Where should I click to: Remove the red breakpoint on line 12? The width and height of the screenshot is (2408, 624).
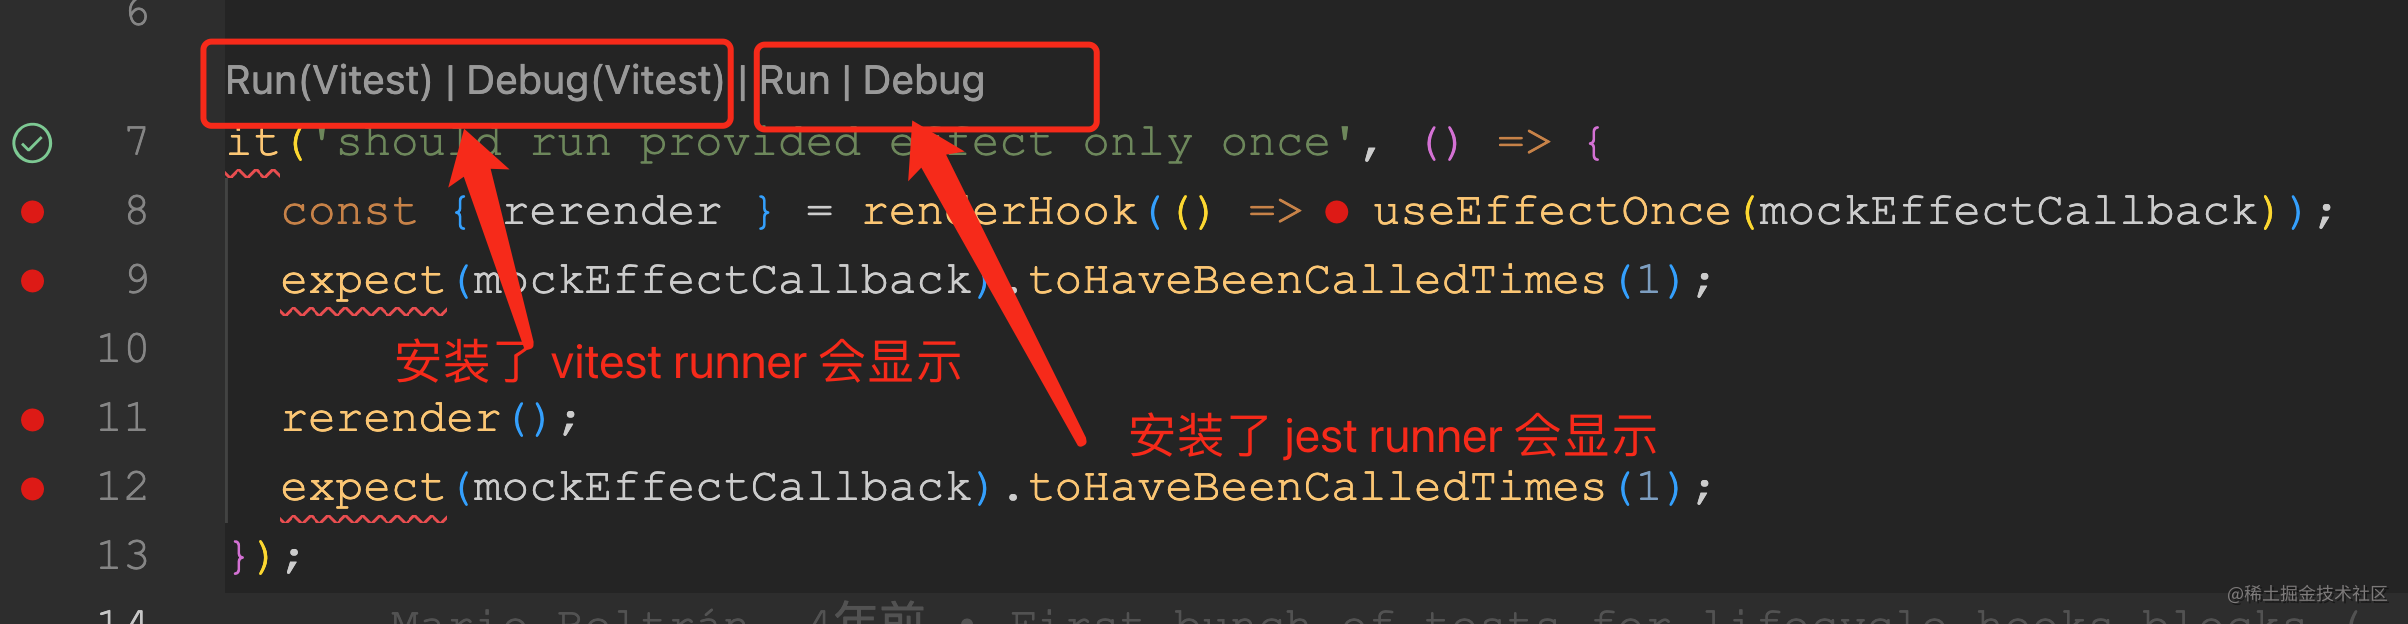33,488
